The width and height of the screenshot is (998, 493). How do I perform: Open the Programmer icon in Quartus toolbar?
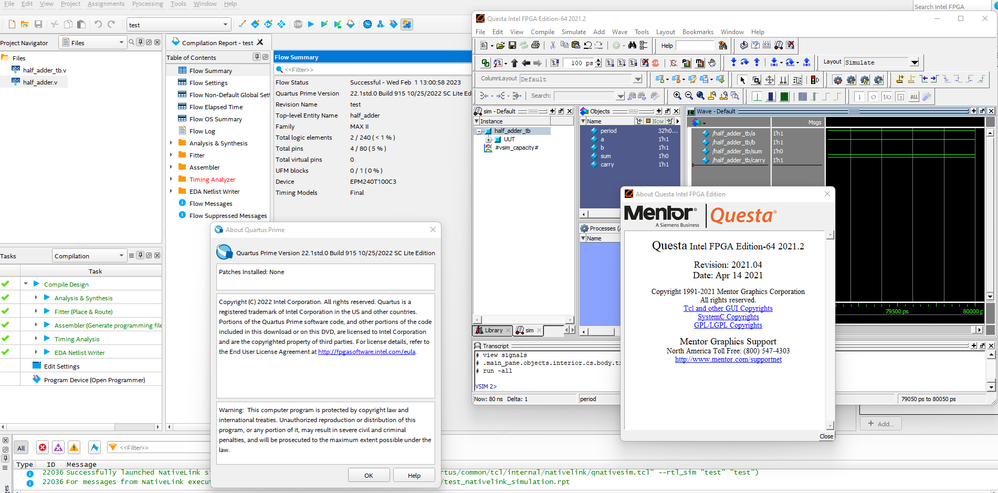(393, 24)
